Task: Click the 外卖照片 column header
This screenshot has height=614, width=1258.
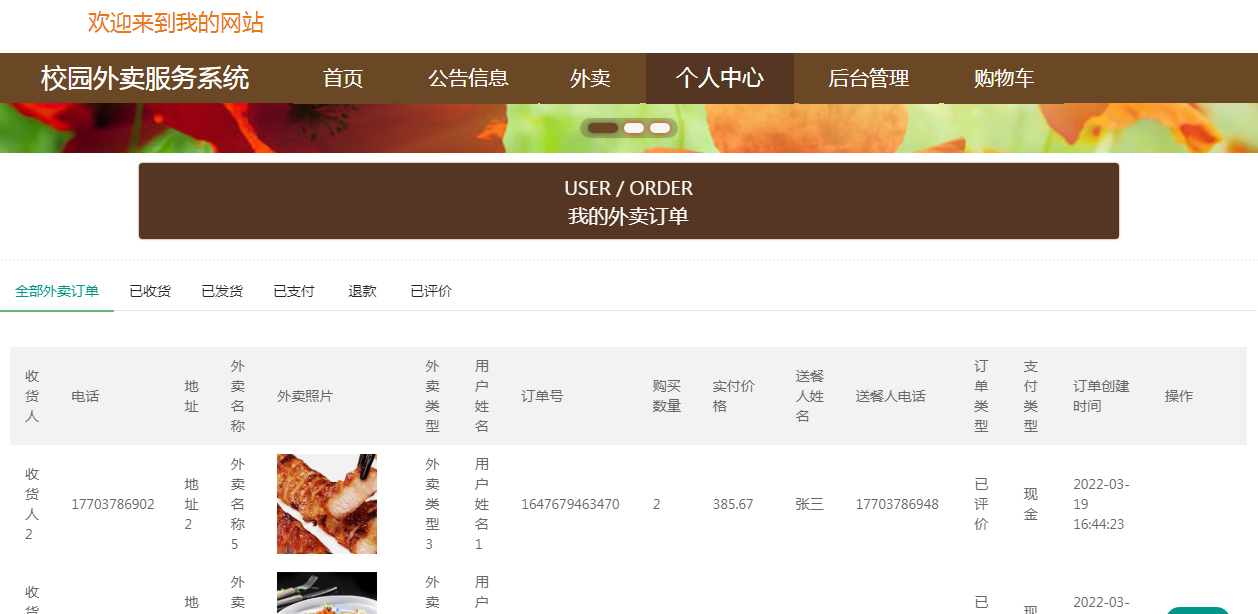Action: (305, 396)
